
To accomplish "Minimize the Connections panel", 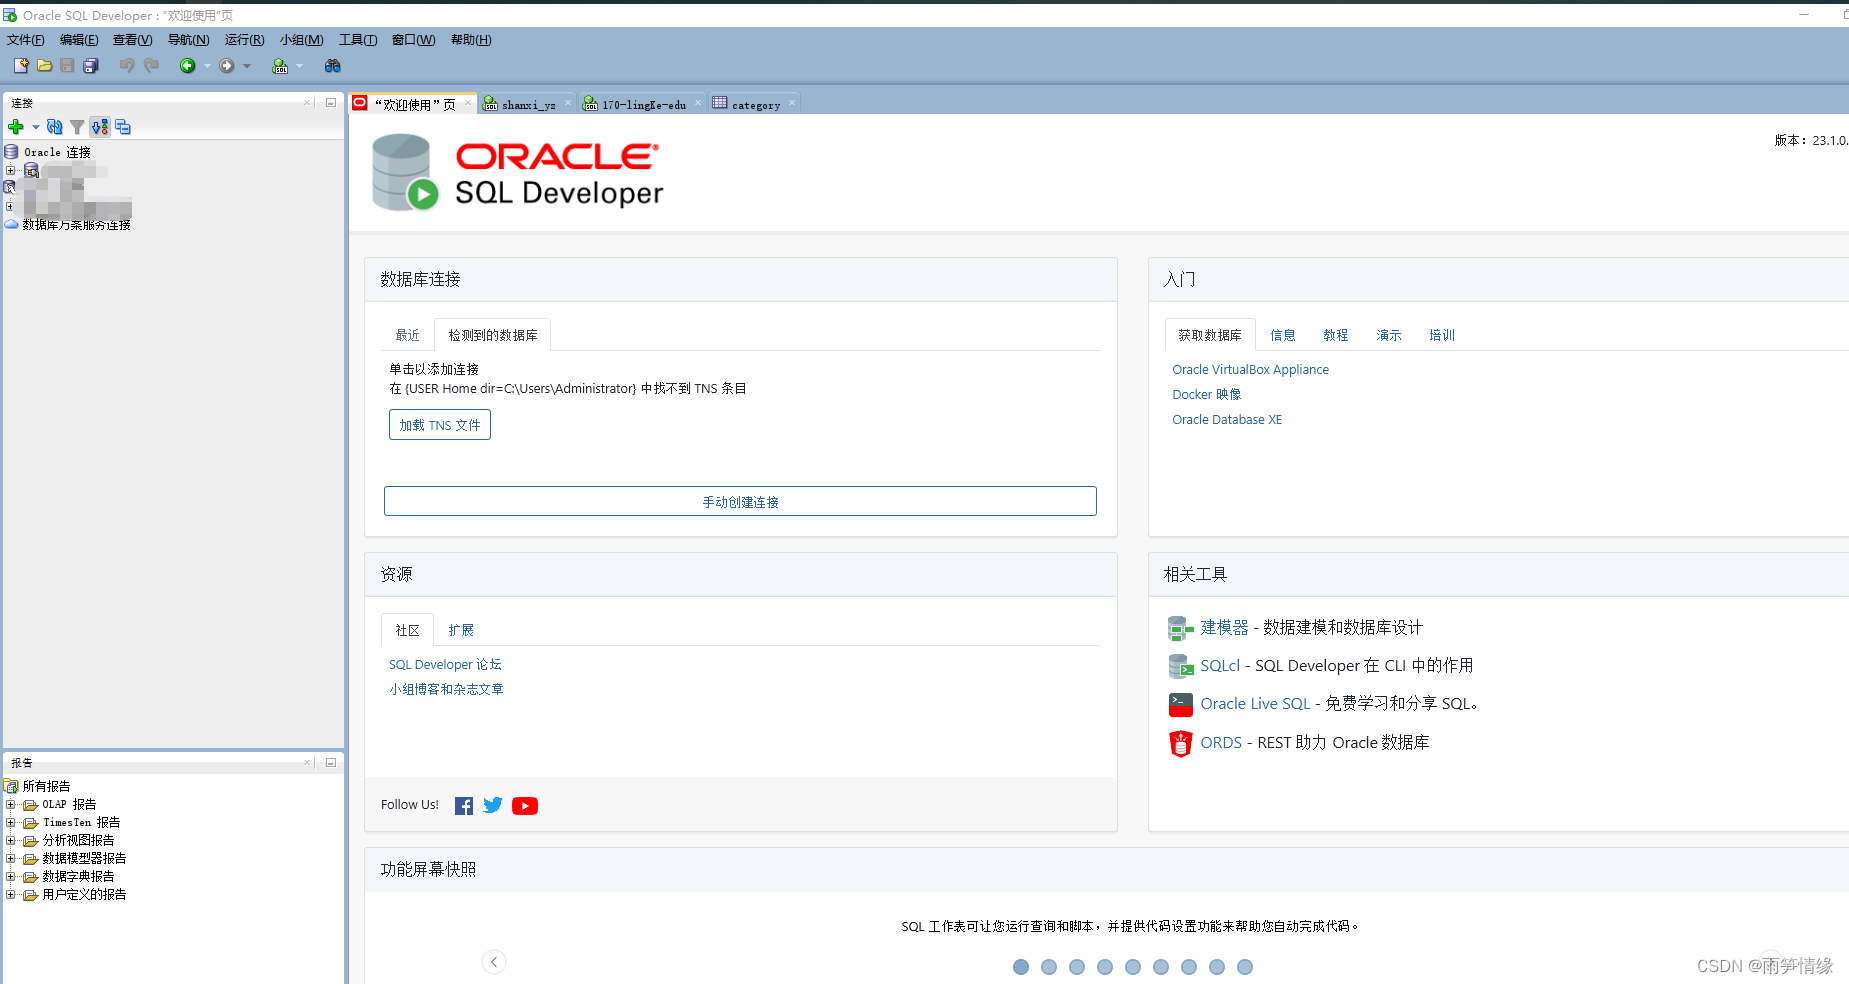I will tap(331, 102).
